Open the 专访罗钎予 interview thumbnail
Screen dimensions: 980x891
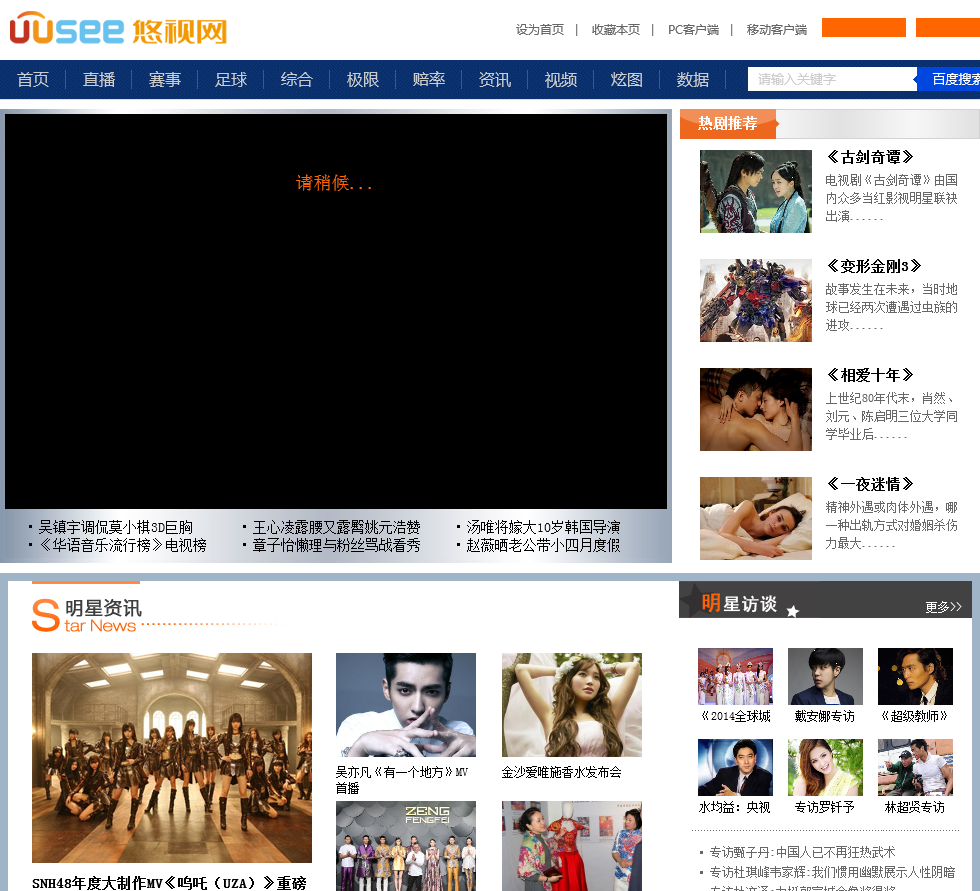pyautogui.click(x=825, y=767)
